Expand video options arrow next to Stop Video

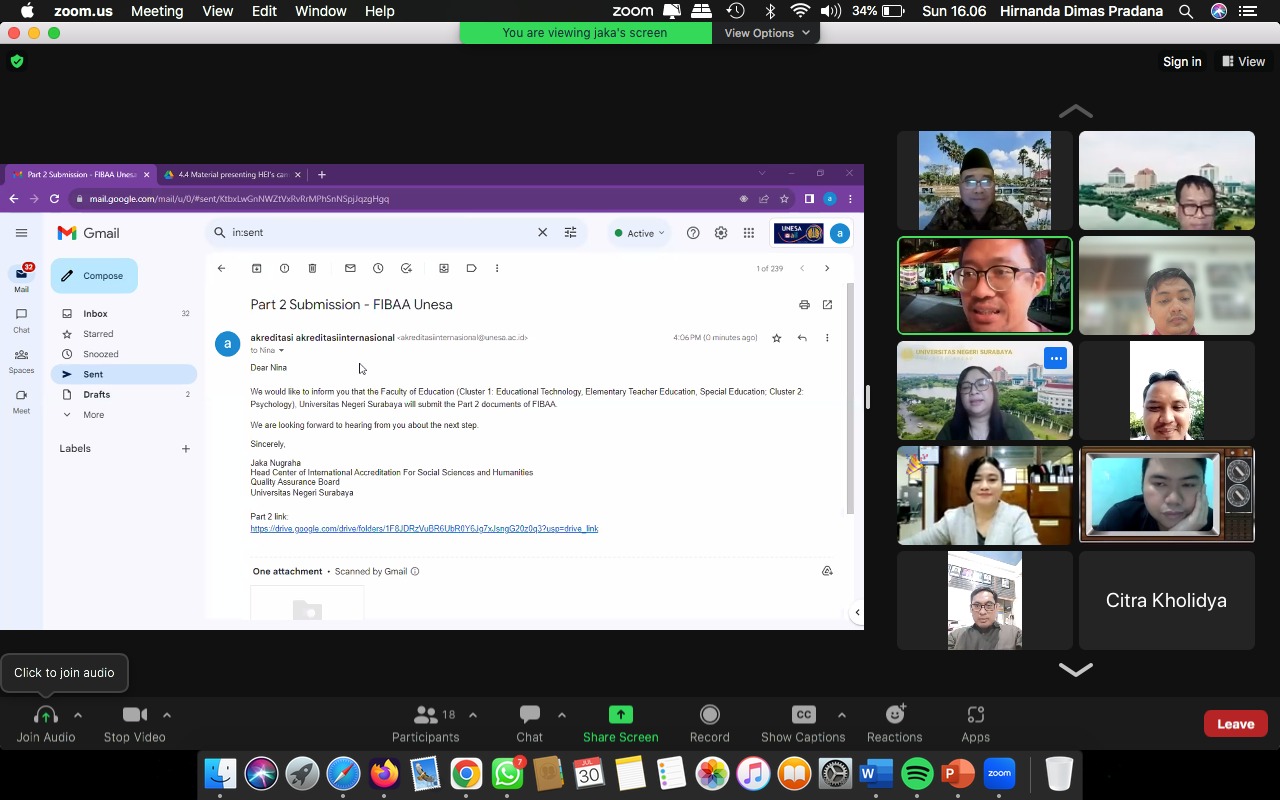pos(167,715)
